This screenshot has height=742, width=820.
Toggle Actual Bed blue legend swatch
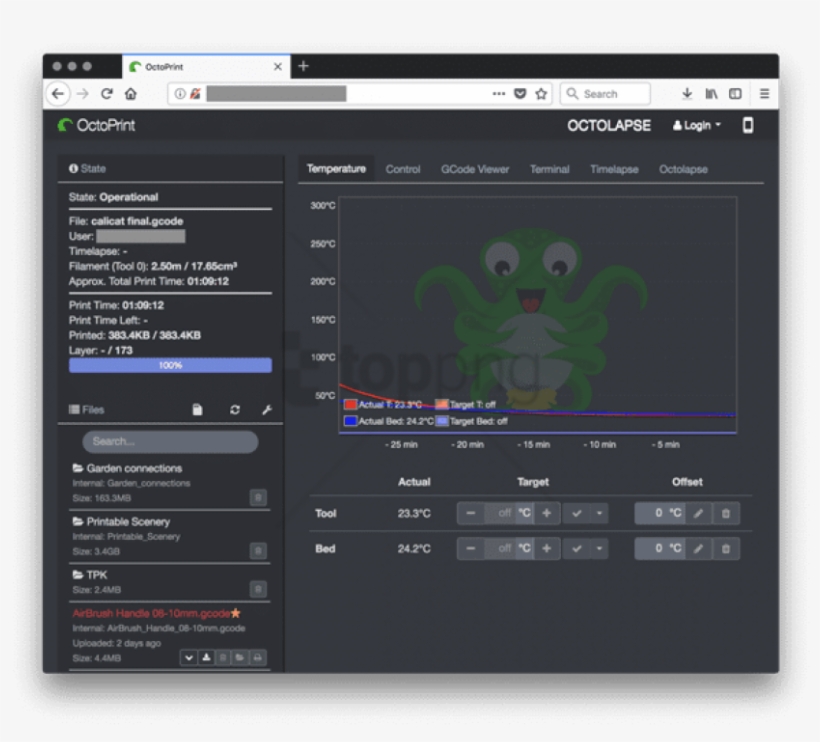coord(350,421)
